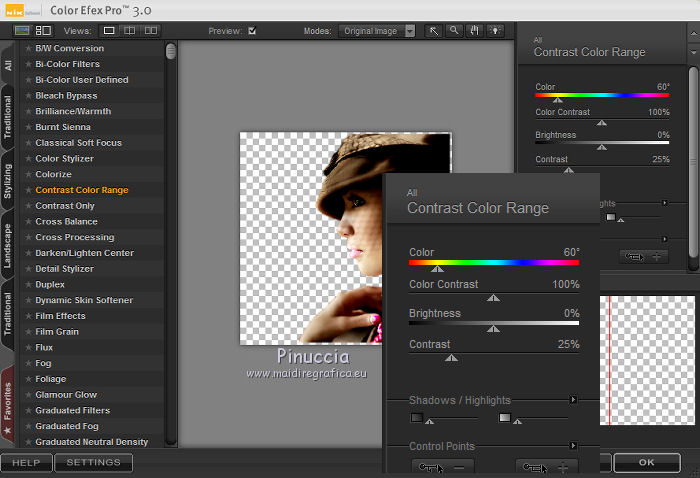This screenshot has width=700, height=478.
Task: Toggle favorite star for Film Grain
Action: point(28,332)
